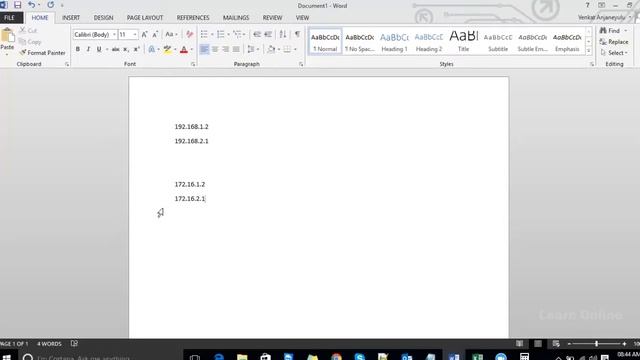Select Align Left alignment
Viewport: 640px width, 360px height.
(204, 49)
